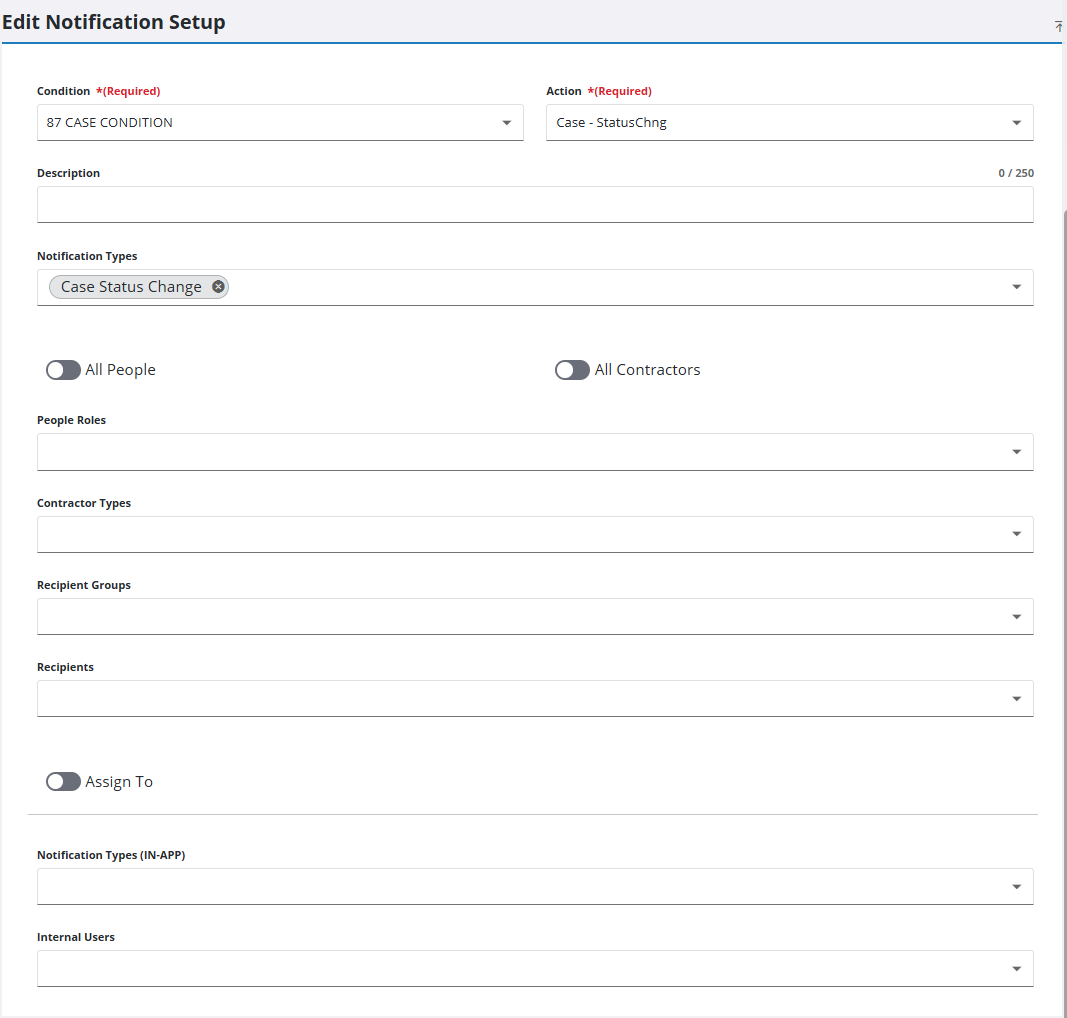Click the Condition field label
The height and width of the screenshot is (1018, 1067).
[63, 91]
